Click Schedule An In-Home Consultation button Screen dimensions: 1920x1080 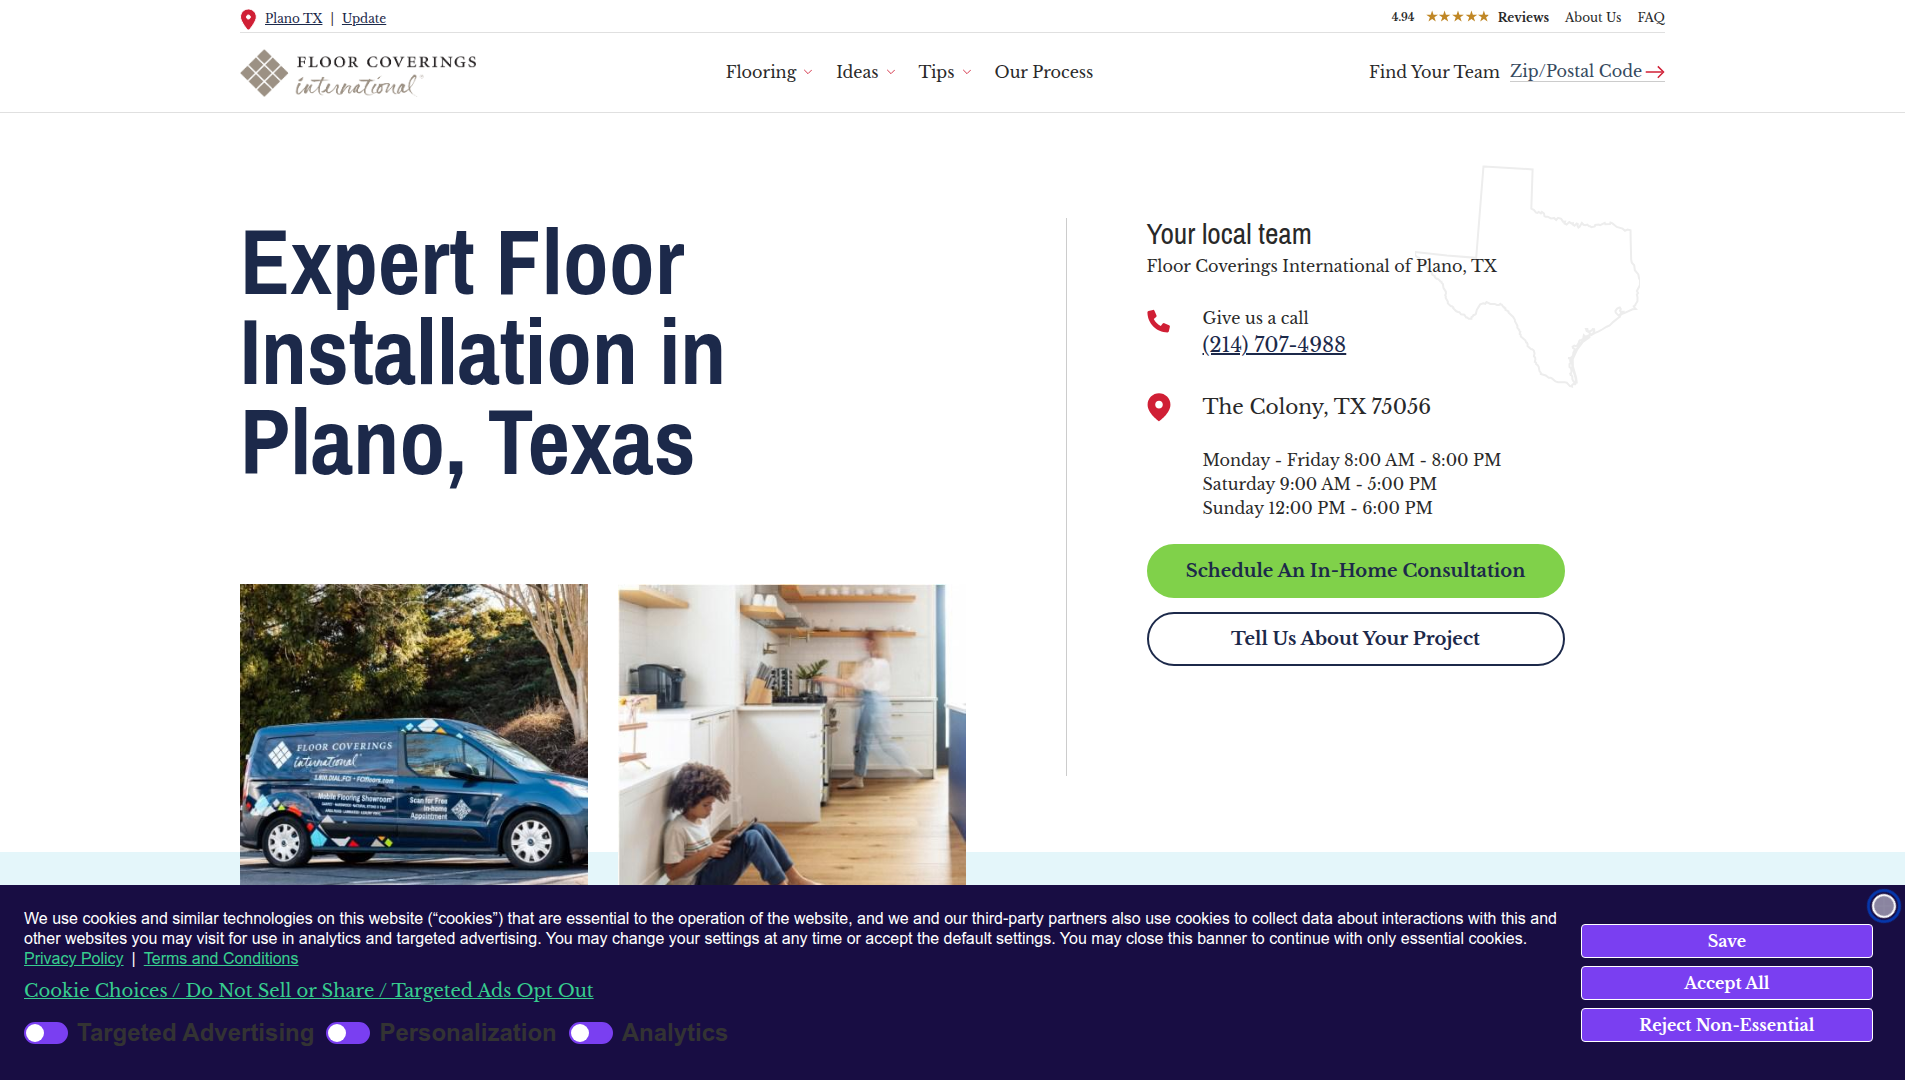(x=1355, y=570)
